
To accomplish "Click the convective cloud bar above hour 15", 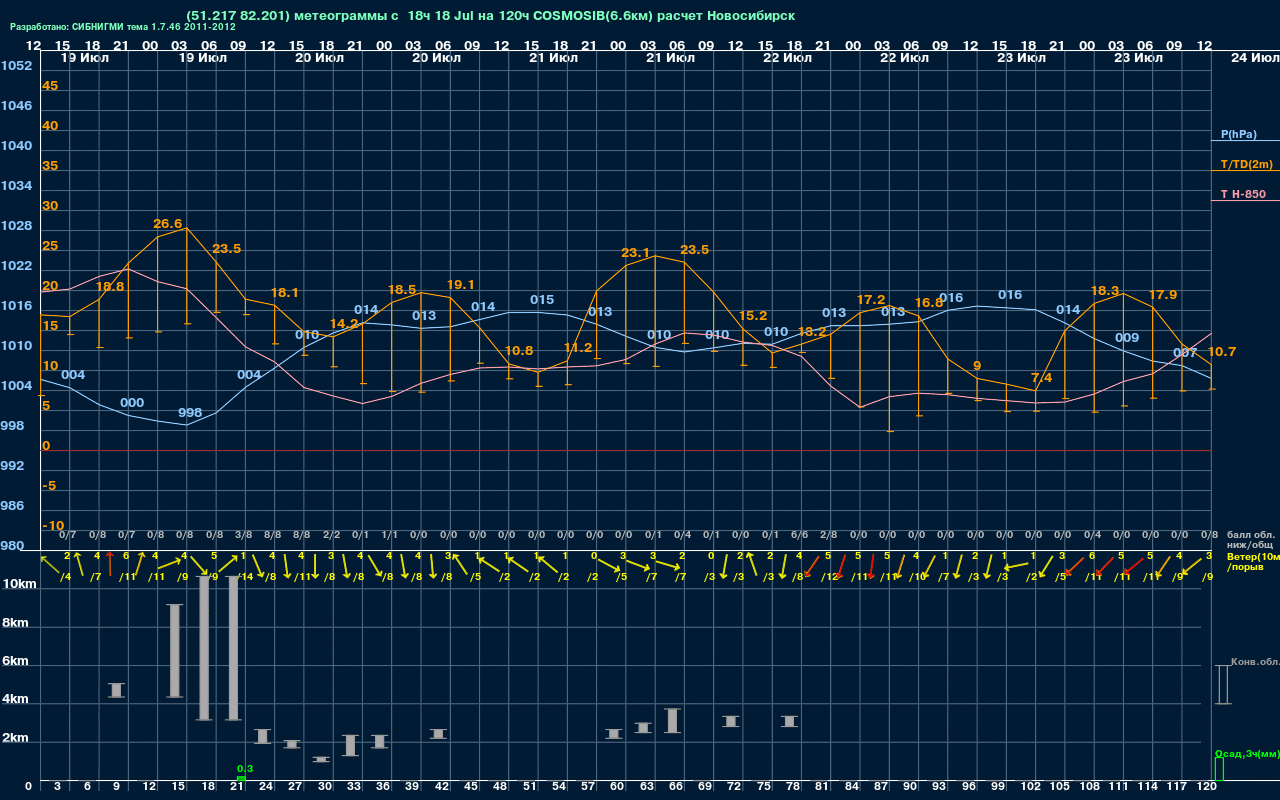I will tap(174, 651).
